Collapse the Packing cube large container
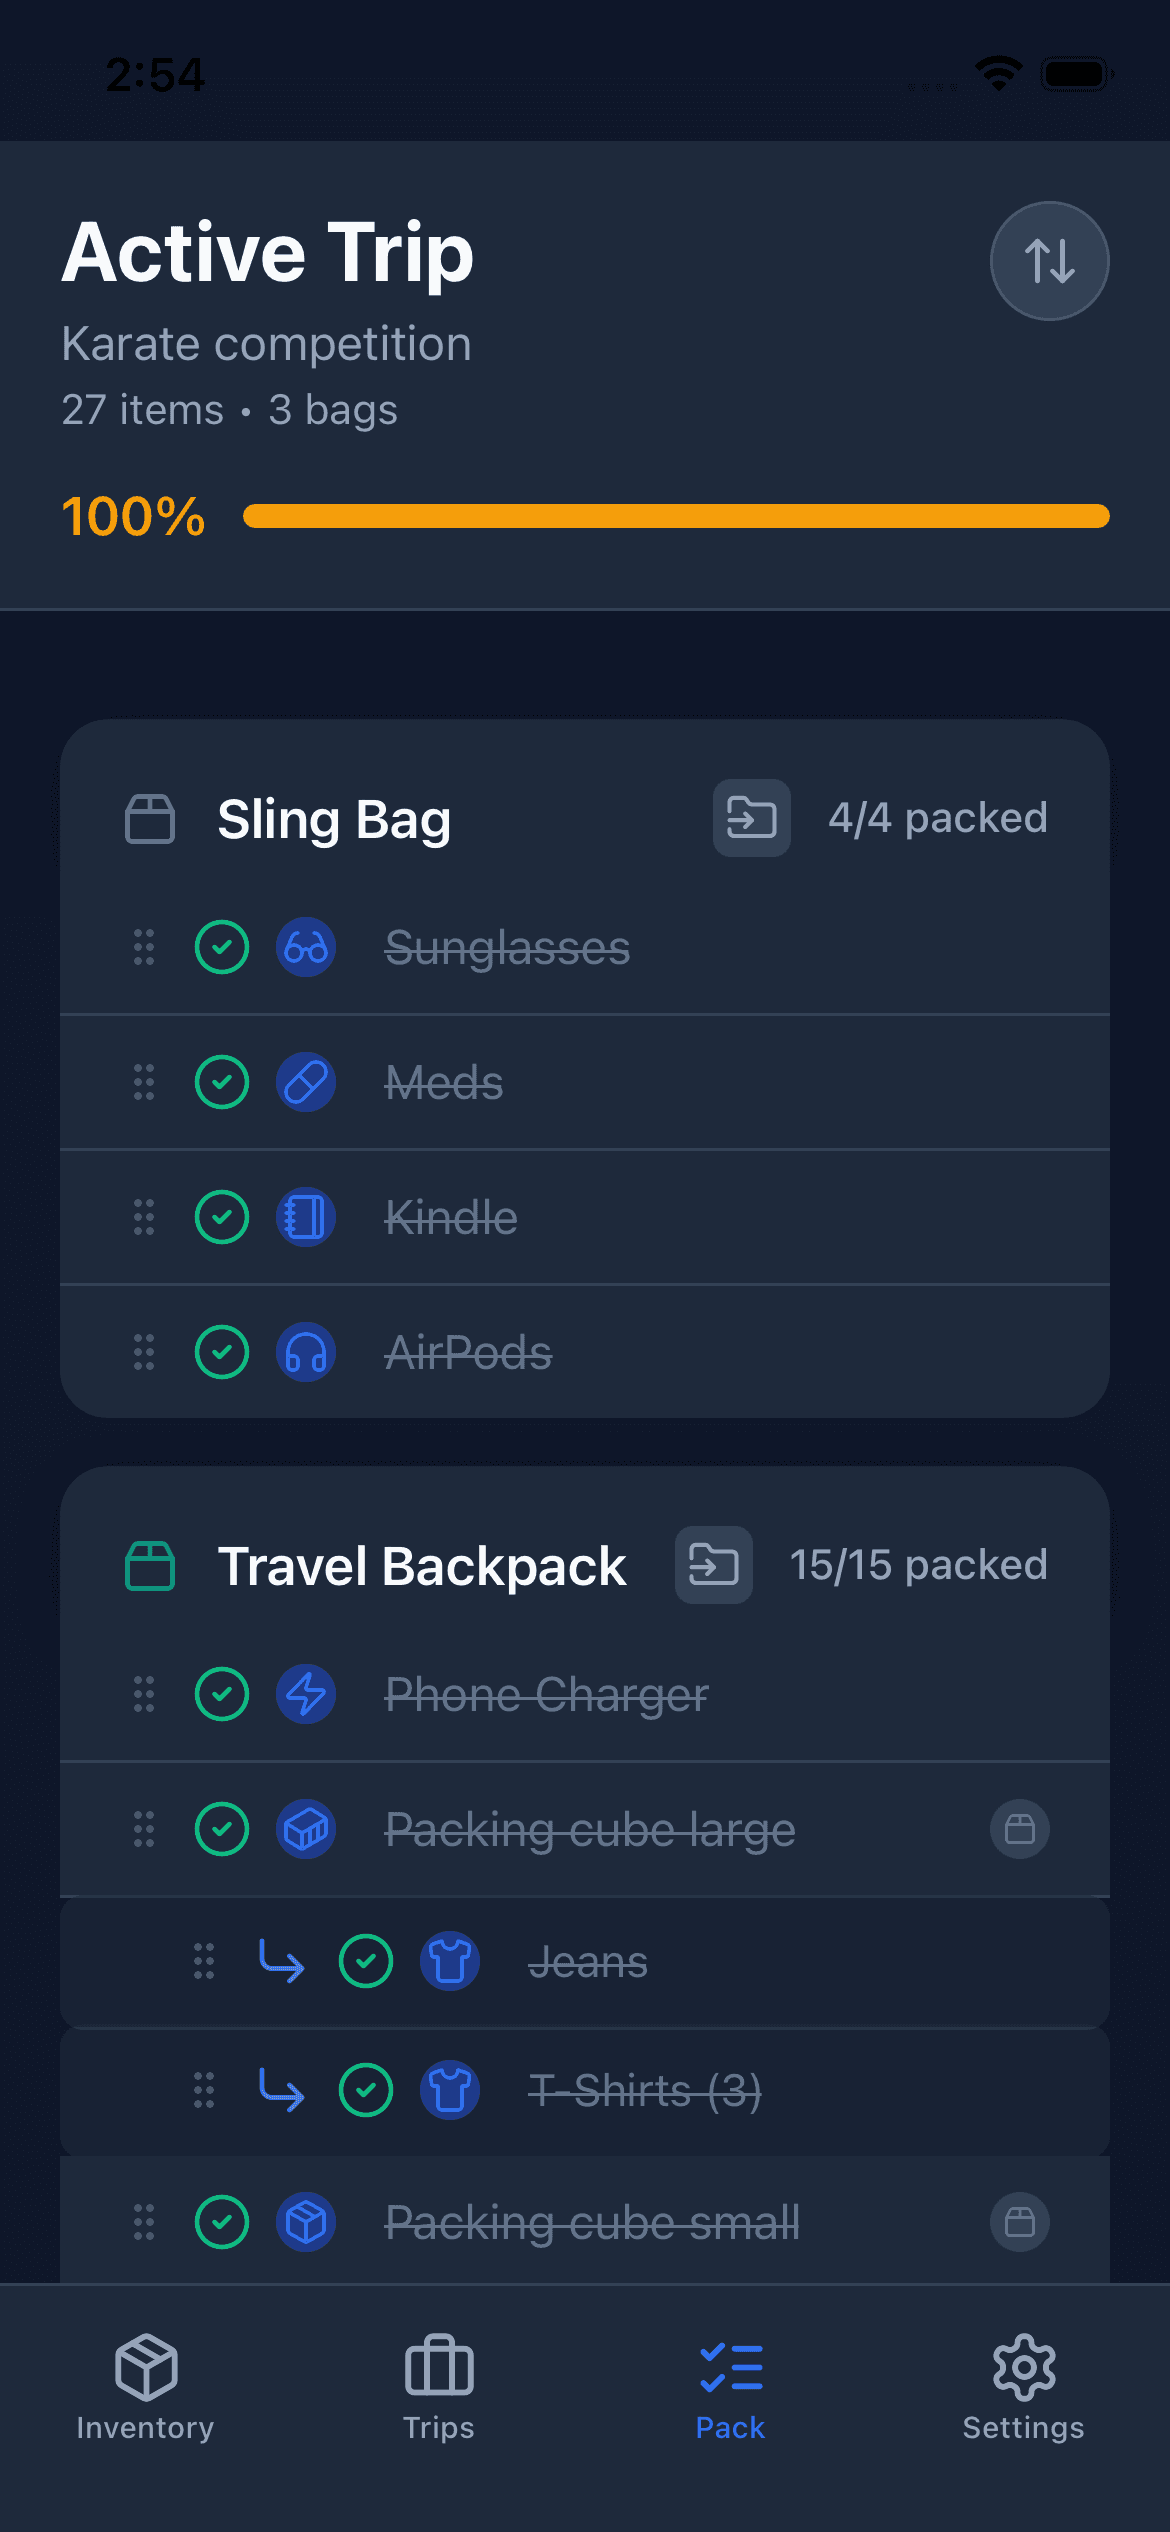 coord(1020,1829)
